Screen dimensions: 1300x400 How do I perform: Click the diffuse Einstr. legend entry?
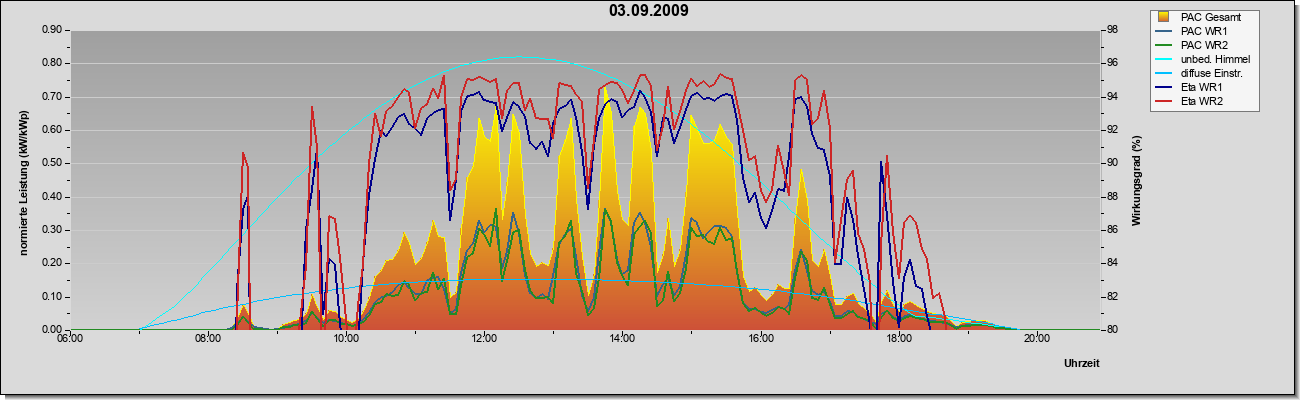[x=1202, y=74]
